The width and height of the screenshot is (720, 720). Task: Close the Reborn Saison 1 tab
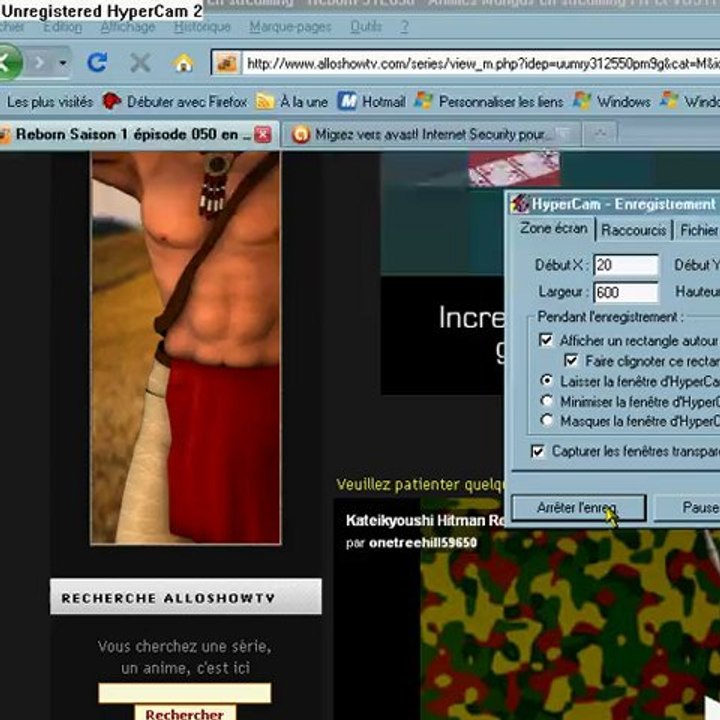263,135
